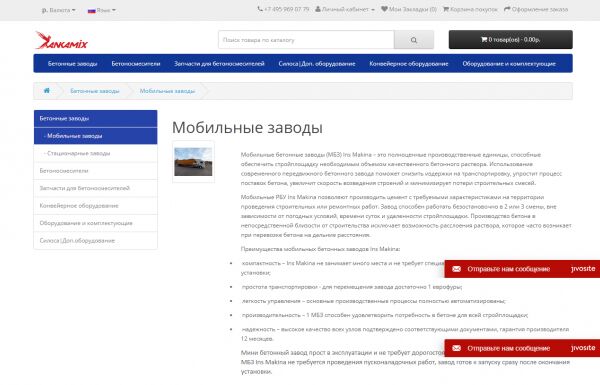Click the magnifier search button
Viewport: 600px width, 385px height.
click(x=414, y=40)
